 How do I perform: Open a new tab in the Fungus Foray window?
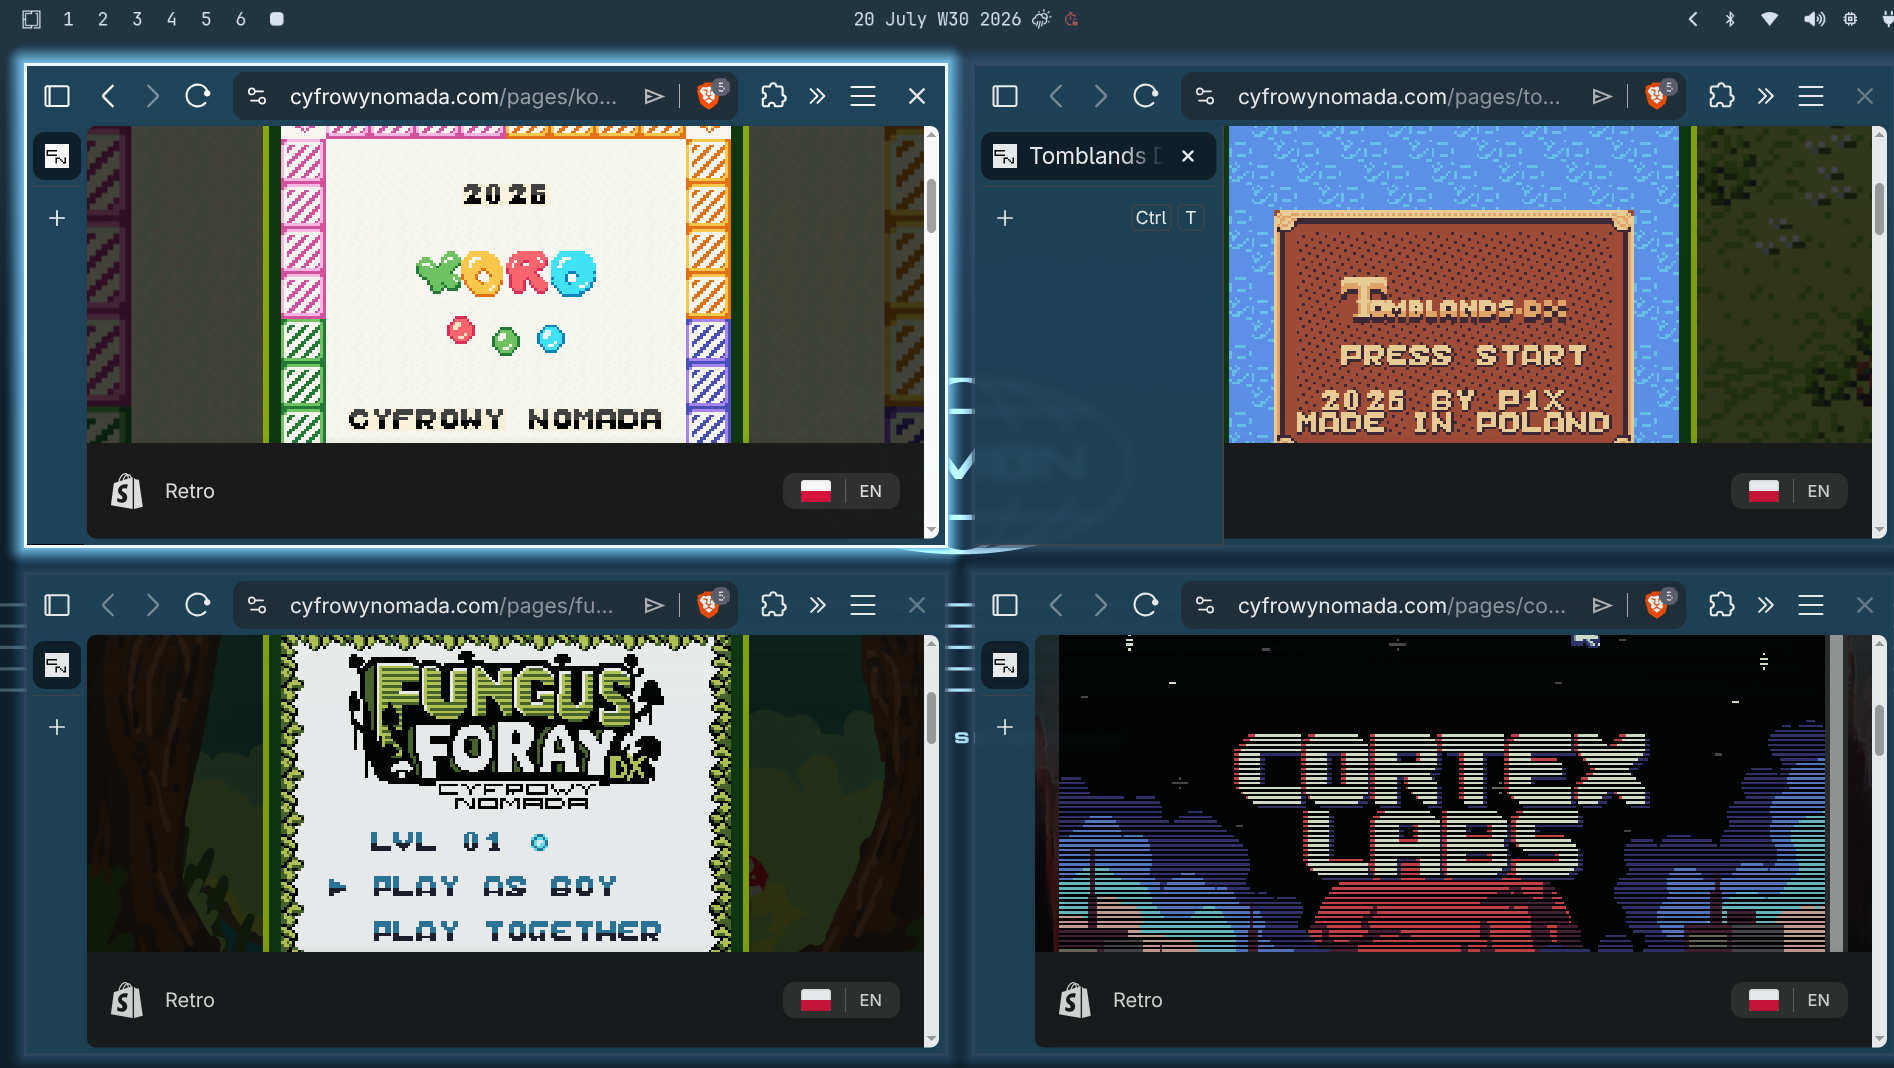click(57, 727)
